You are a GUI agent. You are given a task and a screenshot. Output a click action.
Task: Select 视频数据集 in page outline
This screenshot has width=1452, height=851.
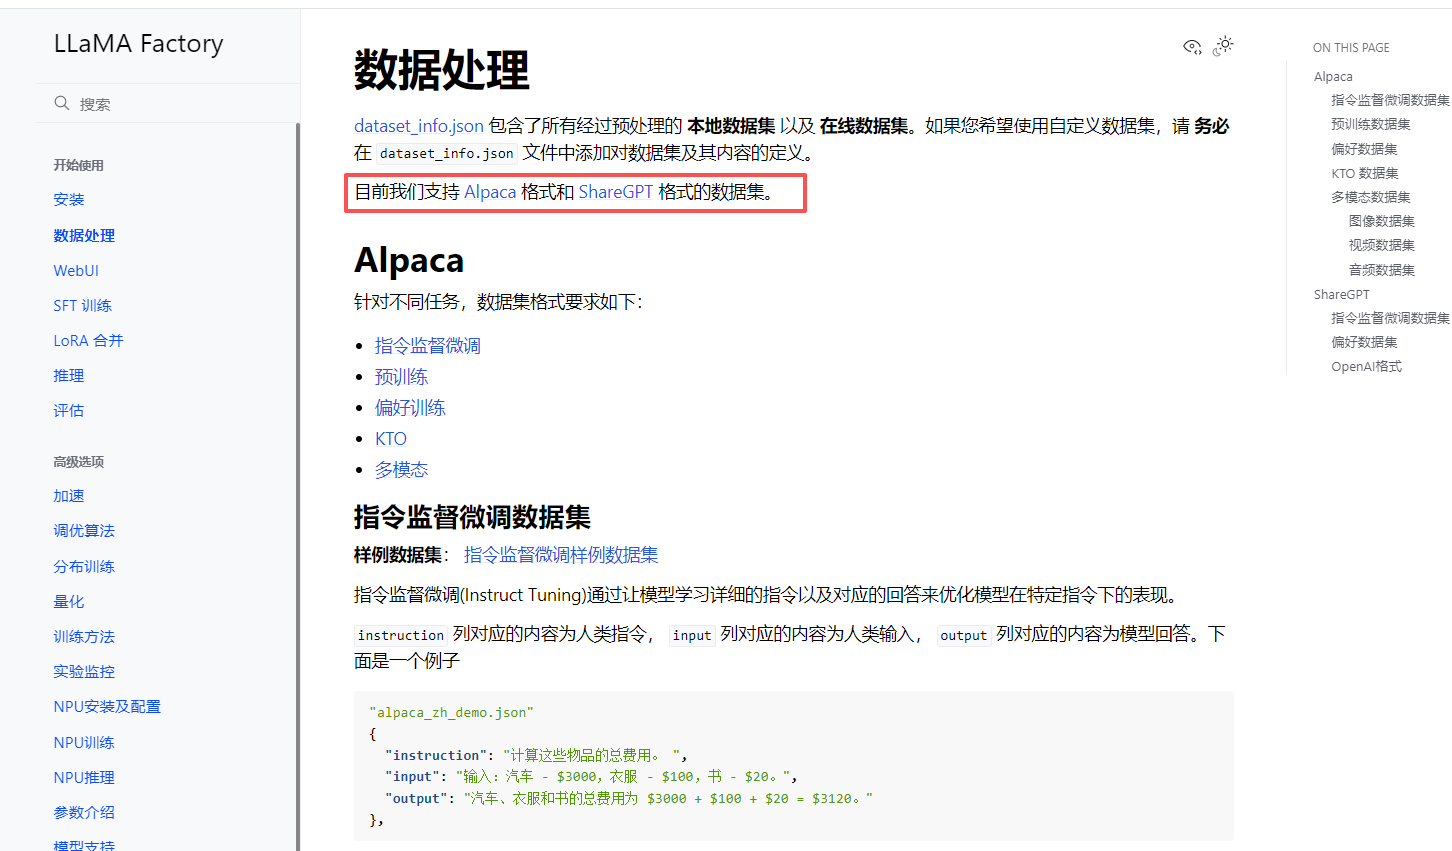click(1382, 245)
